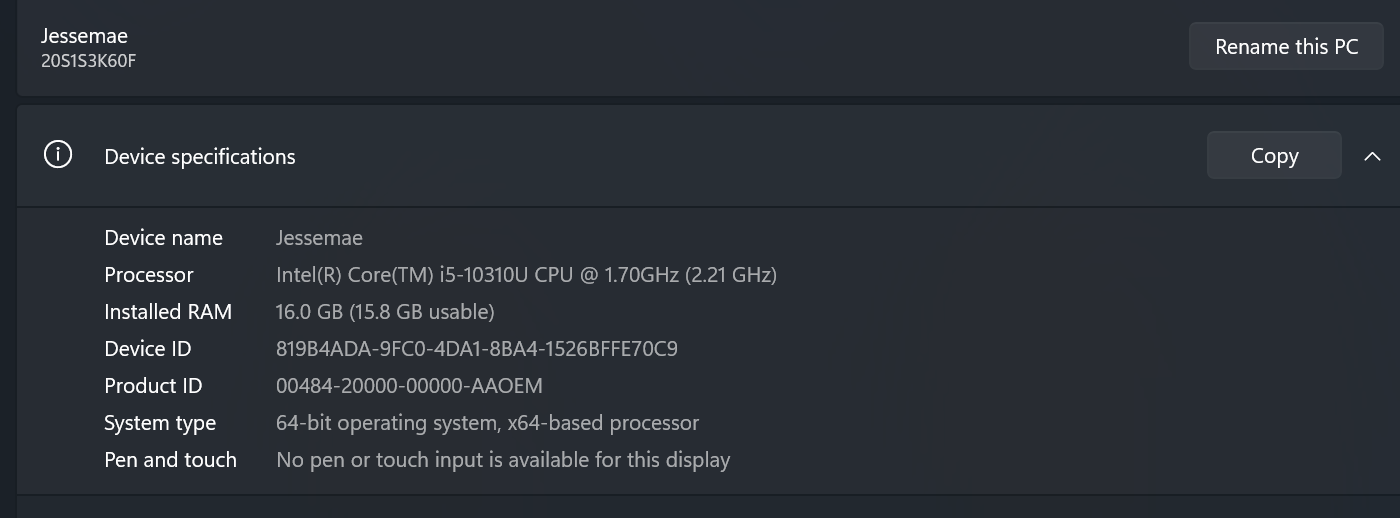Click the Rename this PC button
1400x518 pixels.
tap(1286, 46)
